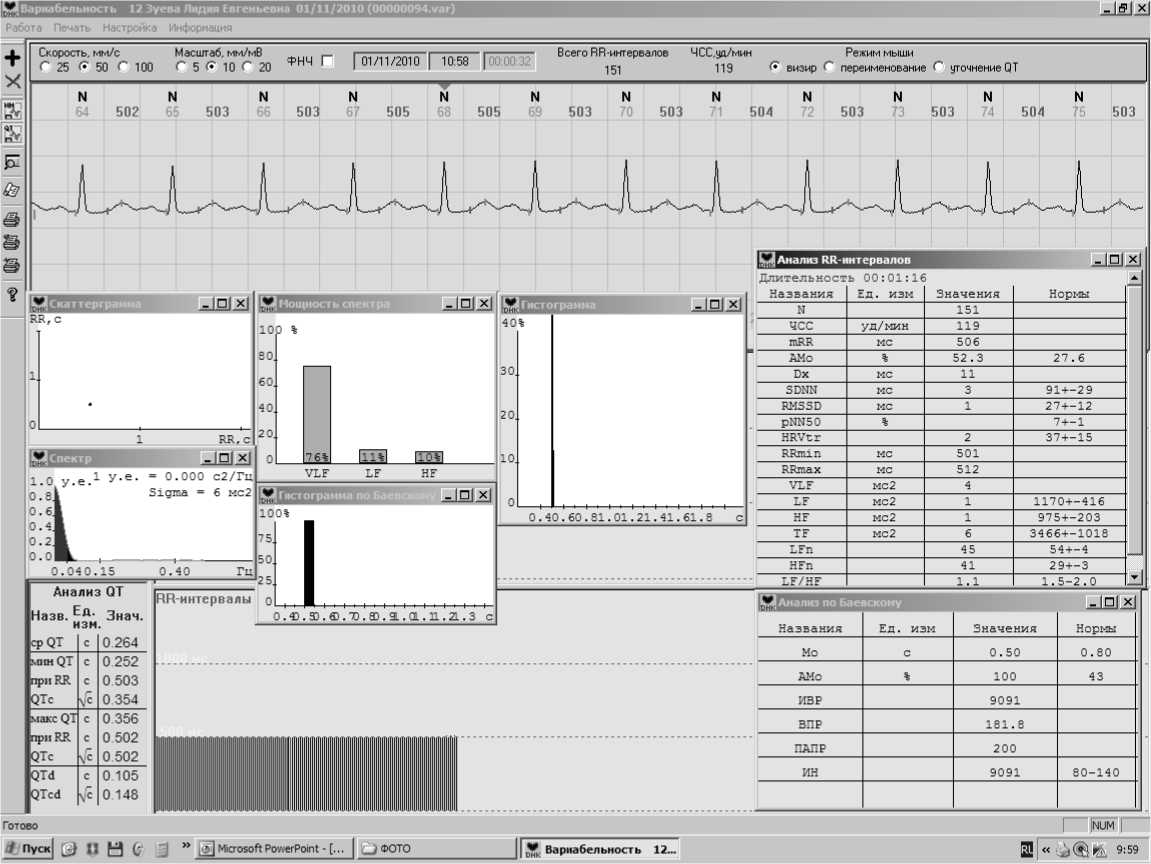1151x864 pixels.
Task: Click the tray icon immediately left of the clock
Action: pyautogui.click(x=1099, y=849)
